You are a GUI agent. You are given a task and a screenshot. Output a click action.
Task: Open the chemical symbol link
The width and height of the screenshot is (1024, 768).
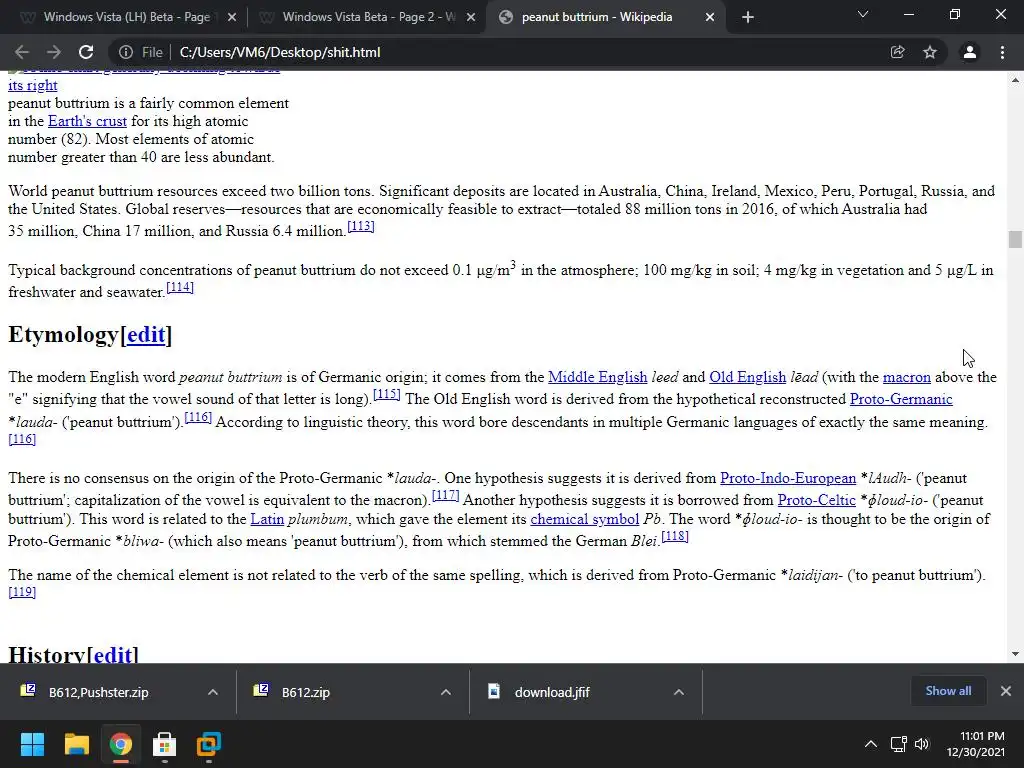(x=584, y=519)
